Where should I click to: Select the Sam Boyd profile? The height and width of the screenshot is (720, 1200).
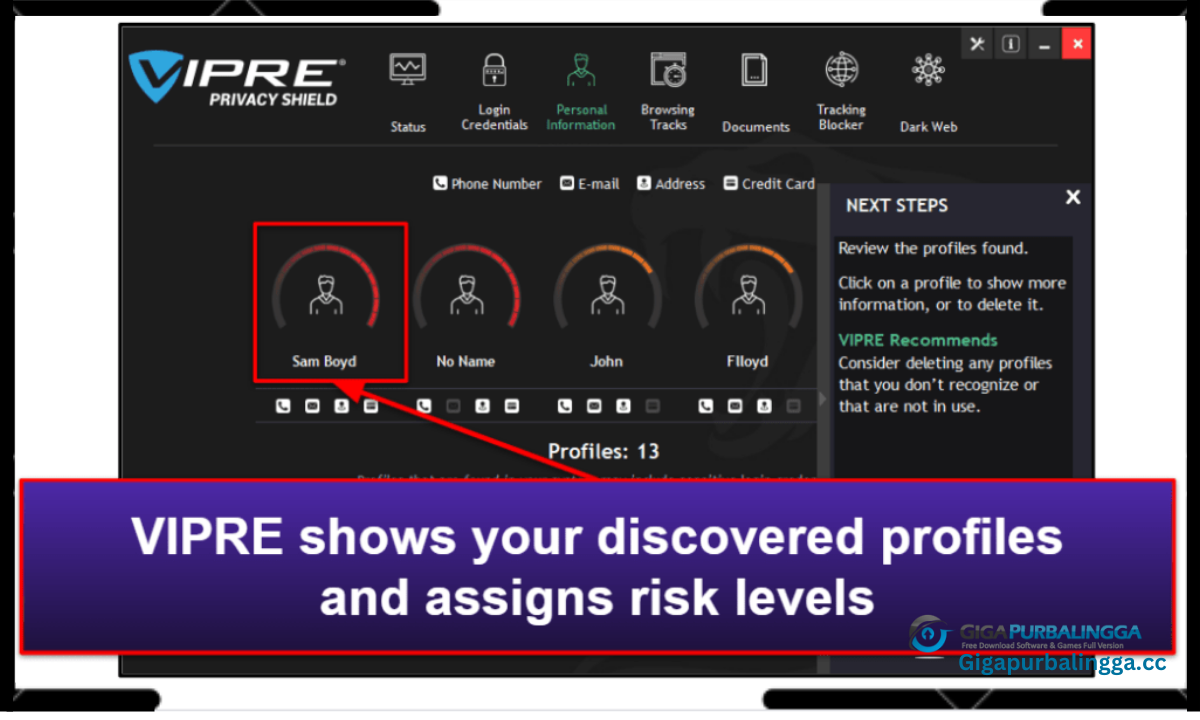pos(324,305)
